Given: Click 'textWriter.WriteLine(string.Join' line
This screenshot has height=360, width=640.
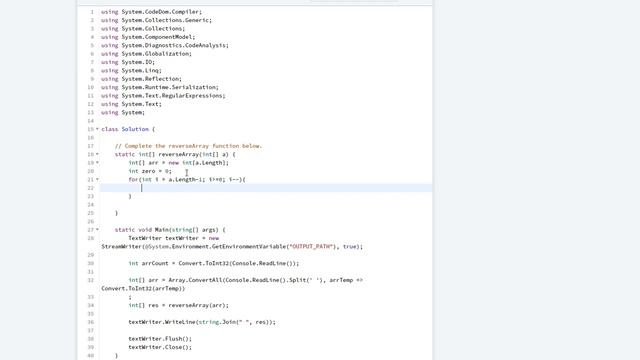Looking at the screenshot, I should click(202, 322).
